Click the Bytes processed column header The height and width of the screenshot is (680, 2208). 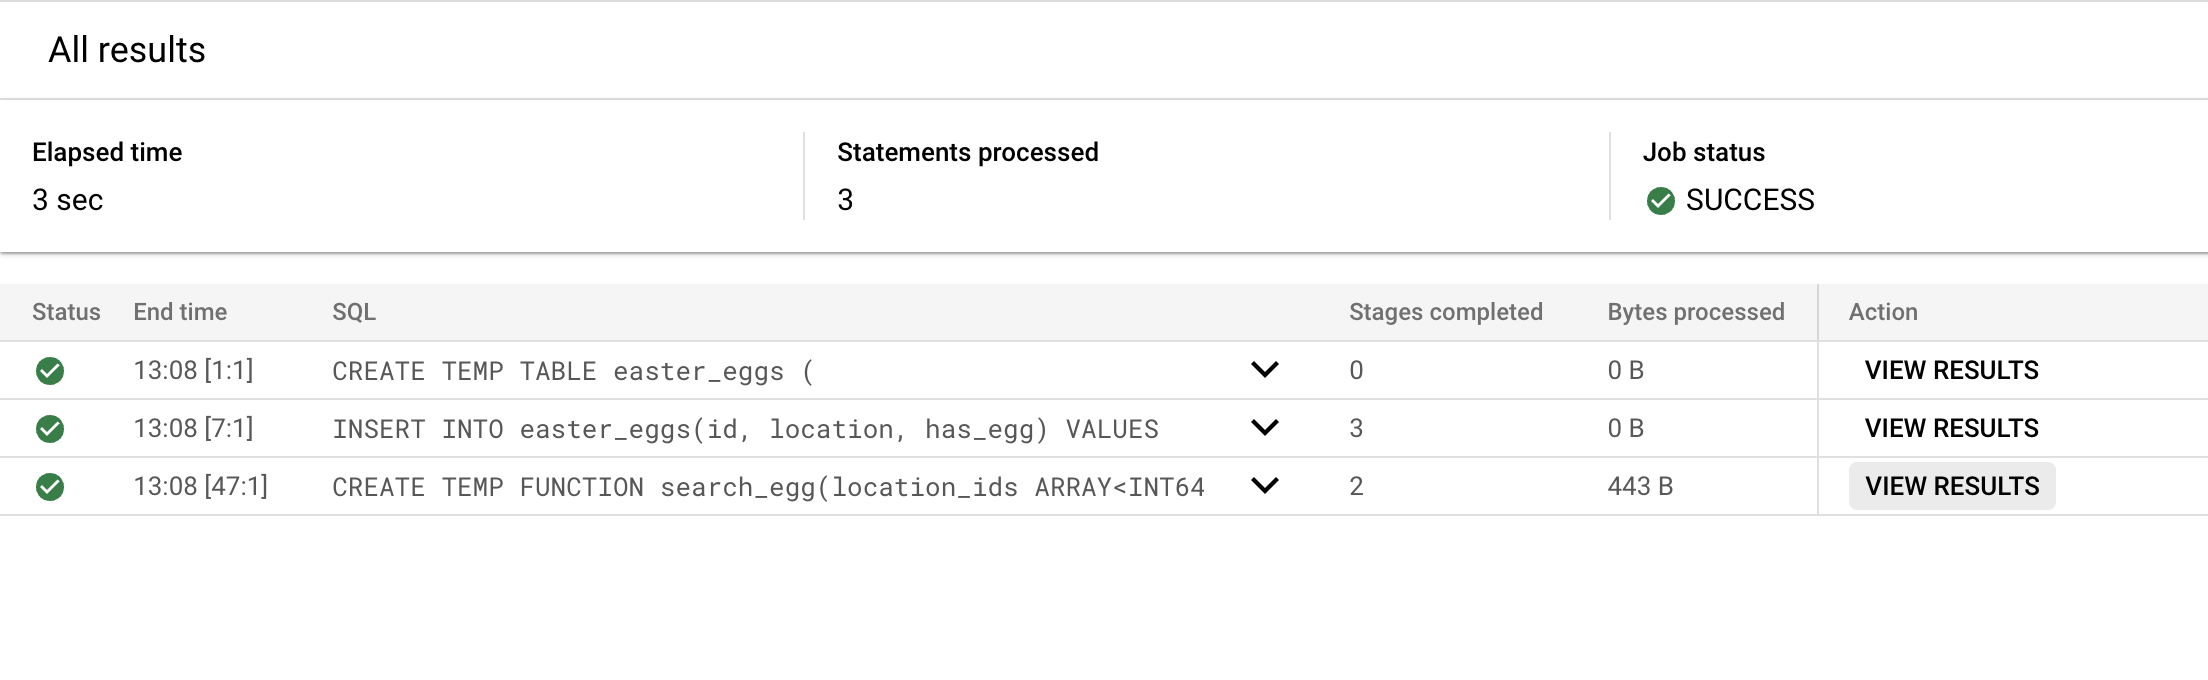click(1695, 312)
